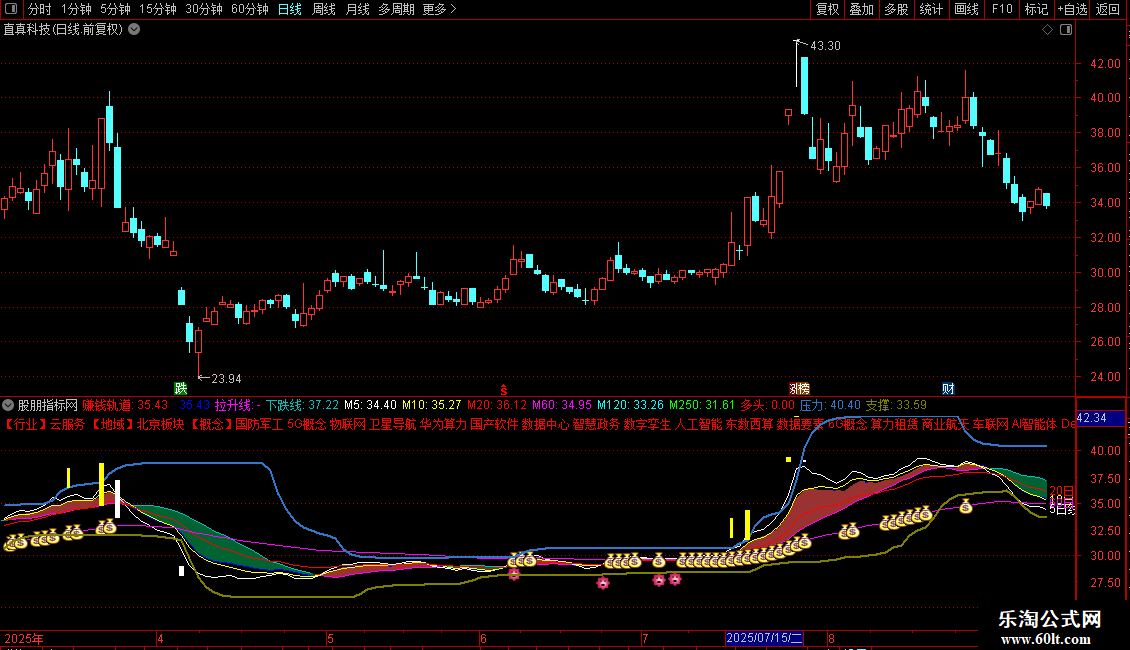The image size is (1130, 650).
Task: Open the 统计 statistics button
Action: 931,9
